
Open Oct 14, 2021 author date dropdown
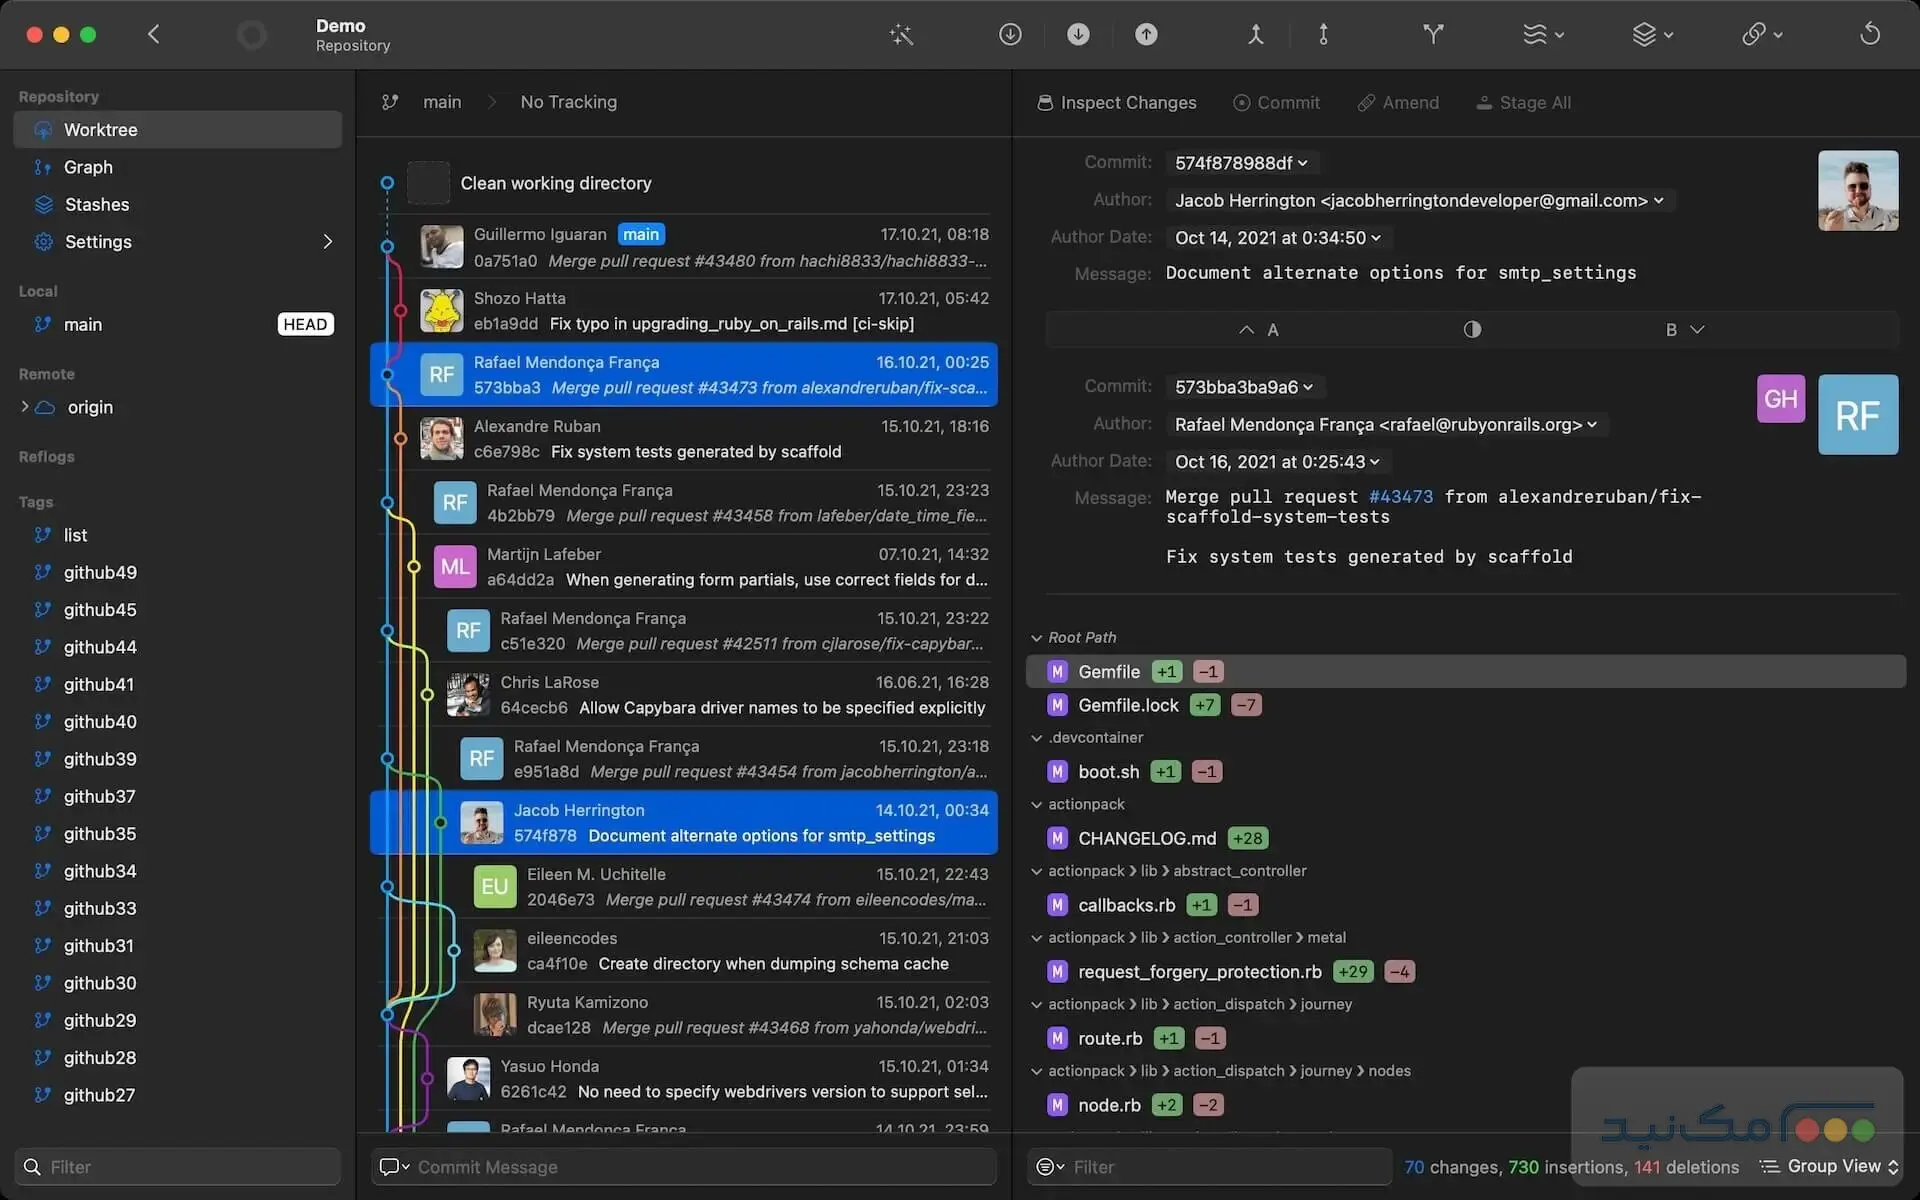[1278, 238]
